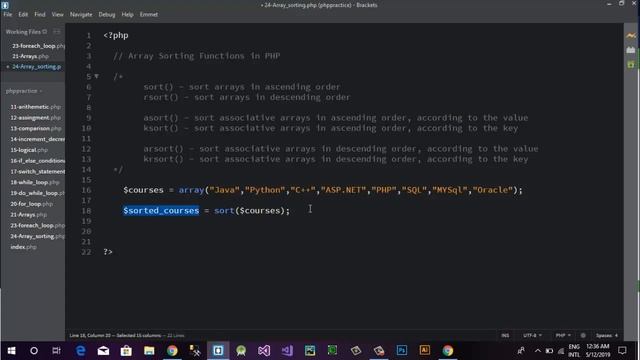Open 13-comparison.php in project tree
The height and width of the screenshot is (360, 640).
pos(36,128)
